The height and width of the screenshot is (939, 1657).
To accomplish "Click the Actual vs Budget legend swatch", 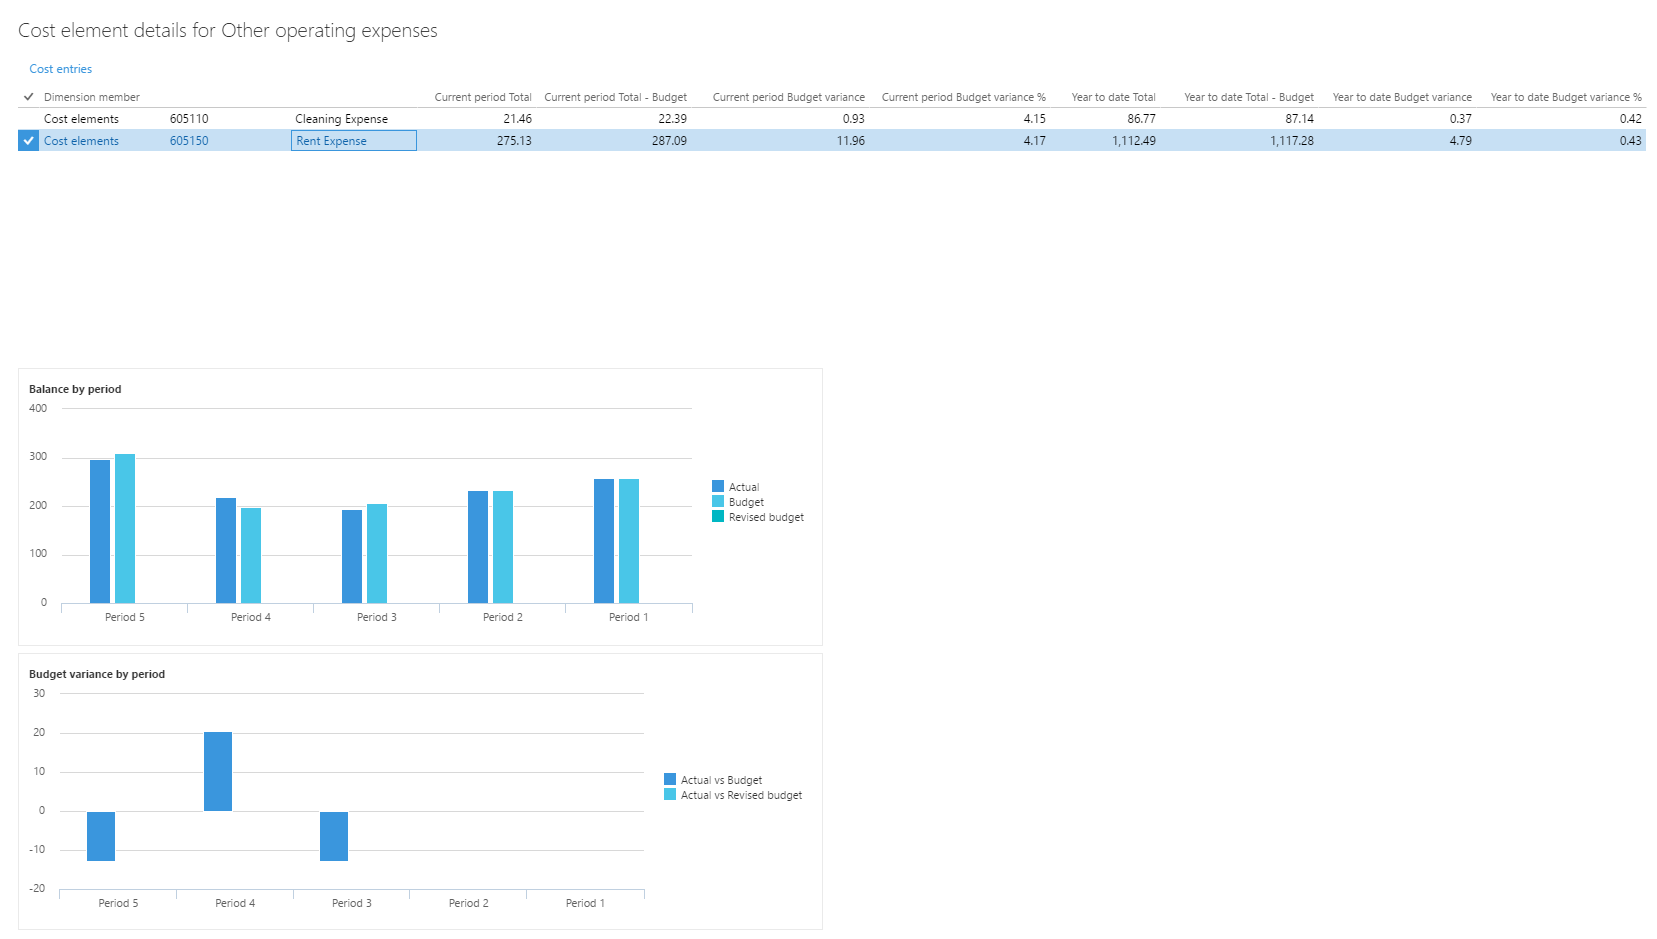I will [670, 779].
